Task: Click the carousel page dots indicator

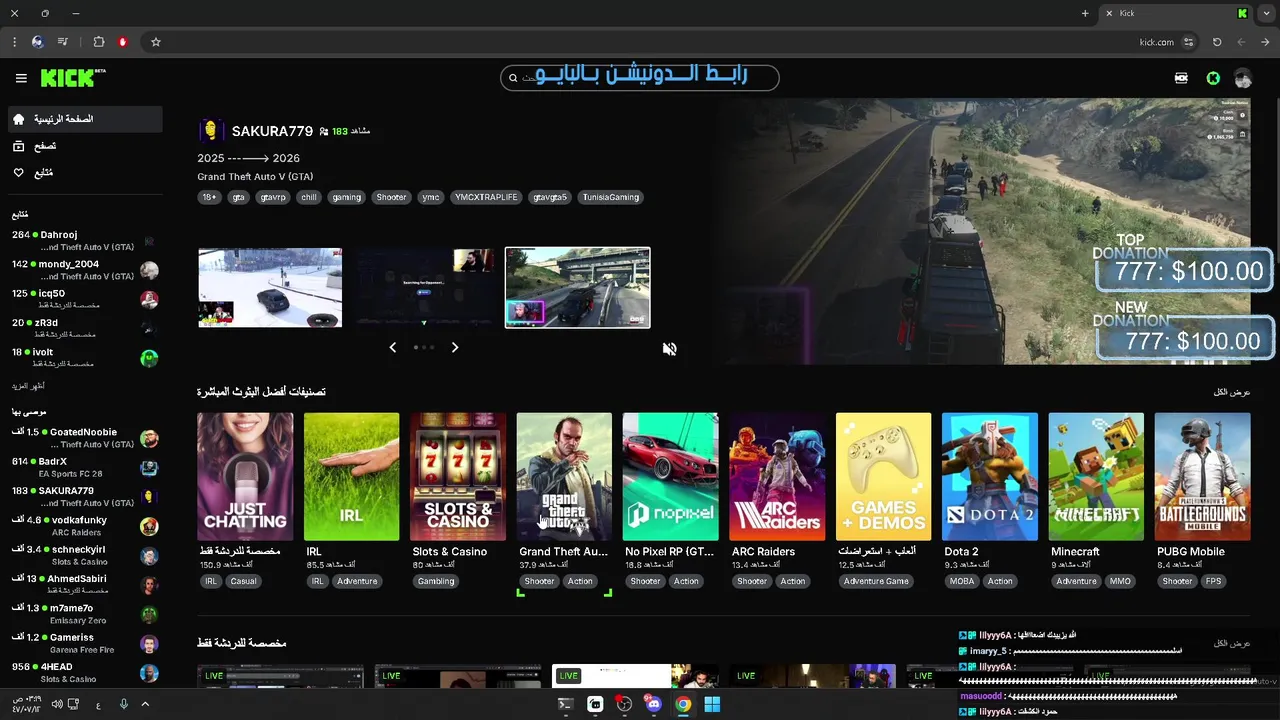Action: [424, 347]
